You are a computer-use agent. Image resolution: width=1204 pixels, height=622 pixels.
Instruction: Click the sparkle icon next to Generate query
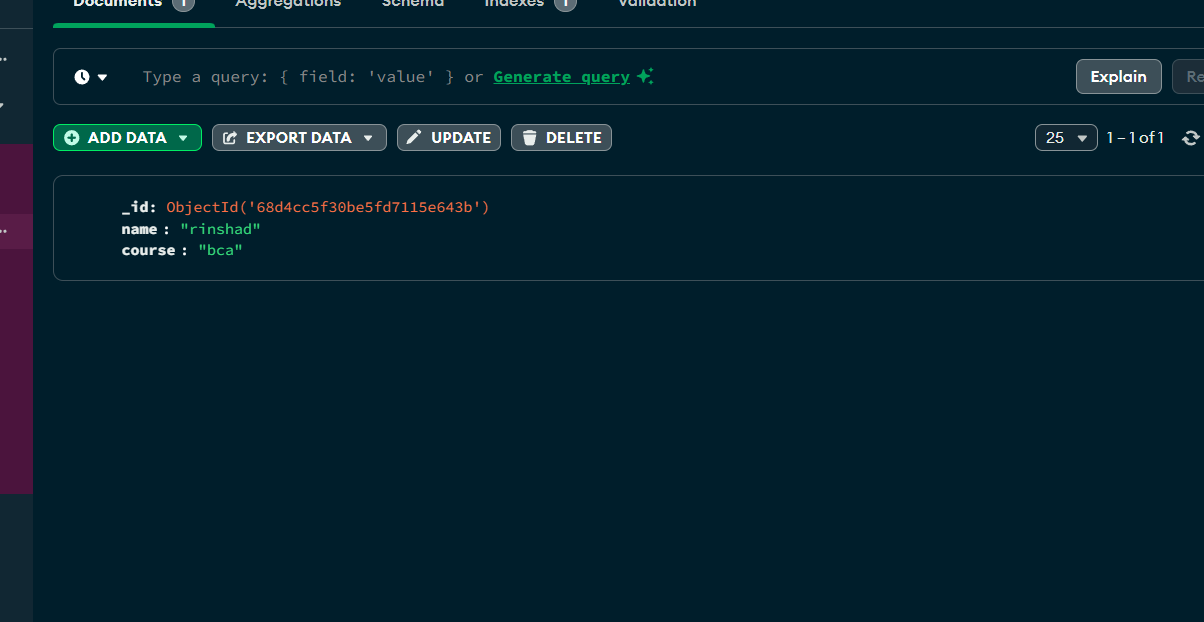tap(644, 75)
